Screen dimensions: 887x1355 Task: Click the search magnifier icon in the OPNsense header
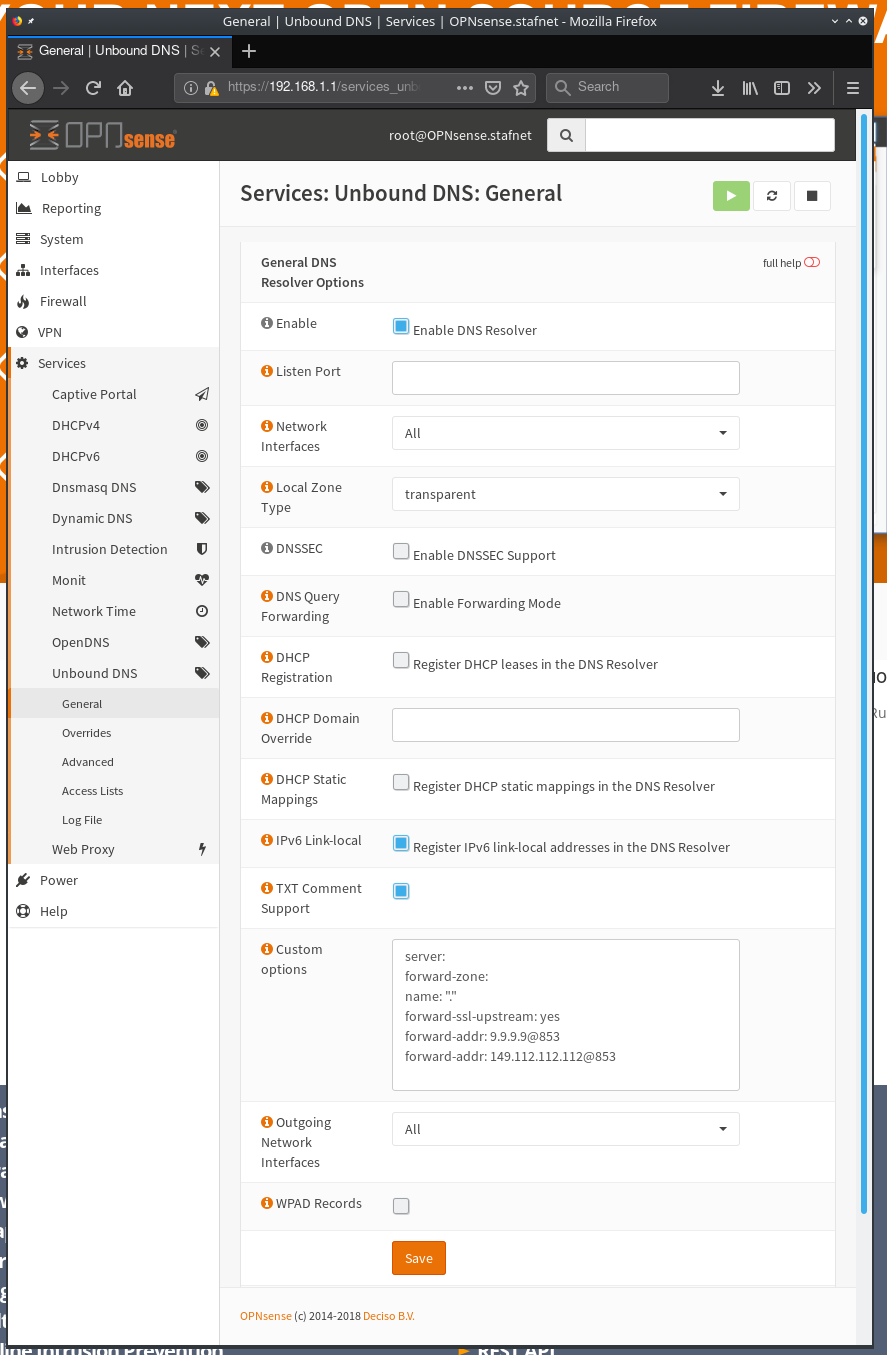click(x=567, y=135)
